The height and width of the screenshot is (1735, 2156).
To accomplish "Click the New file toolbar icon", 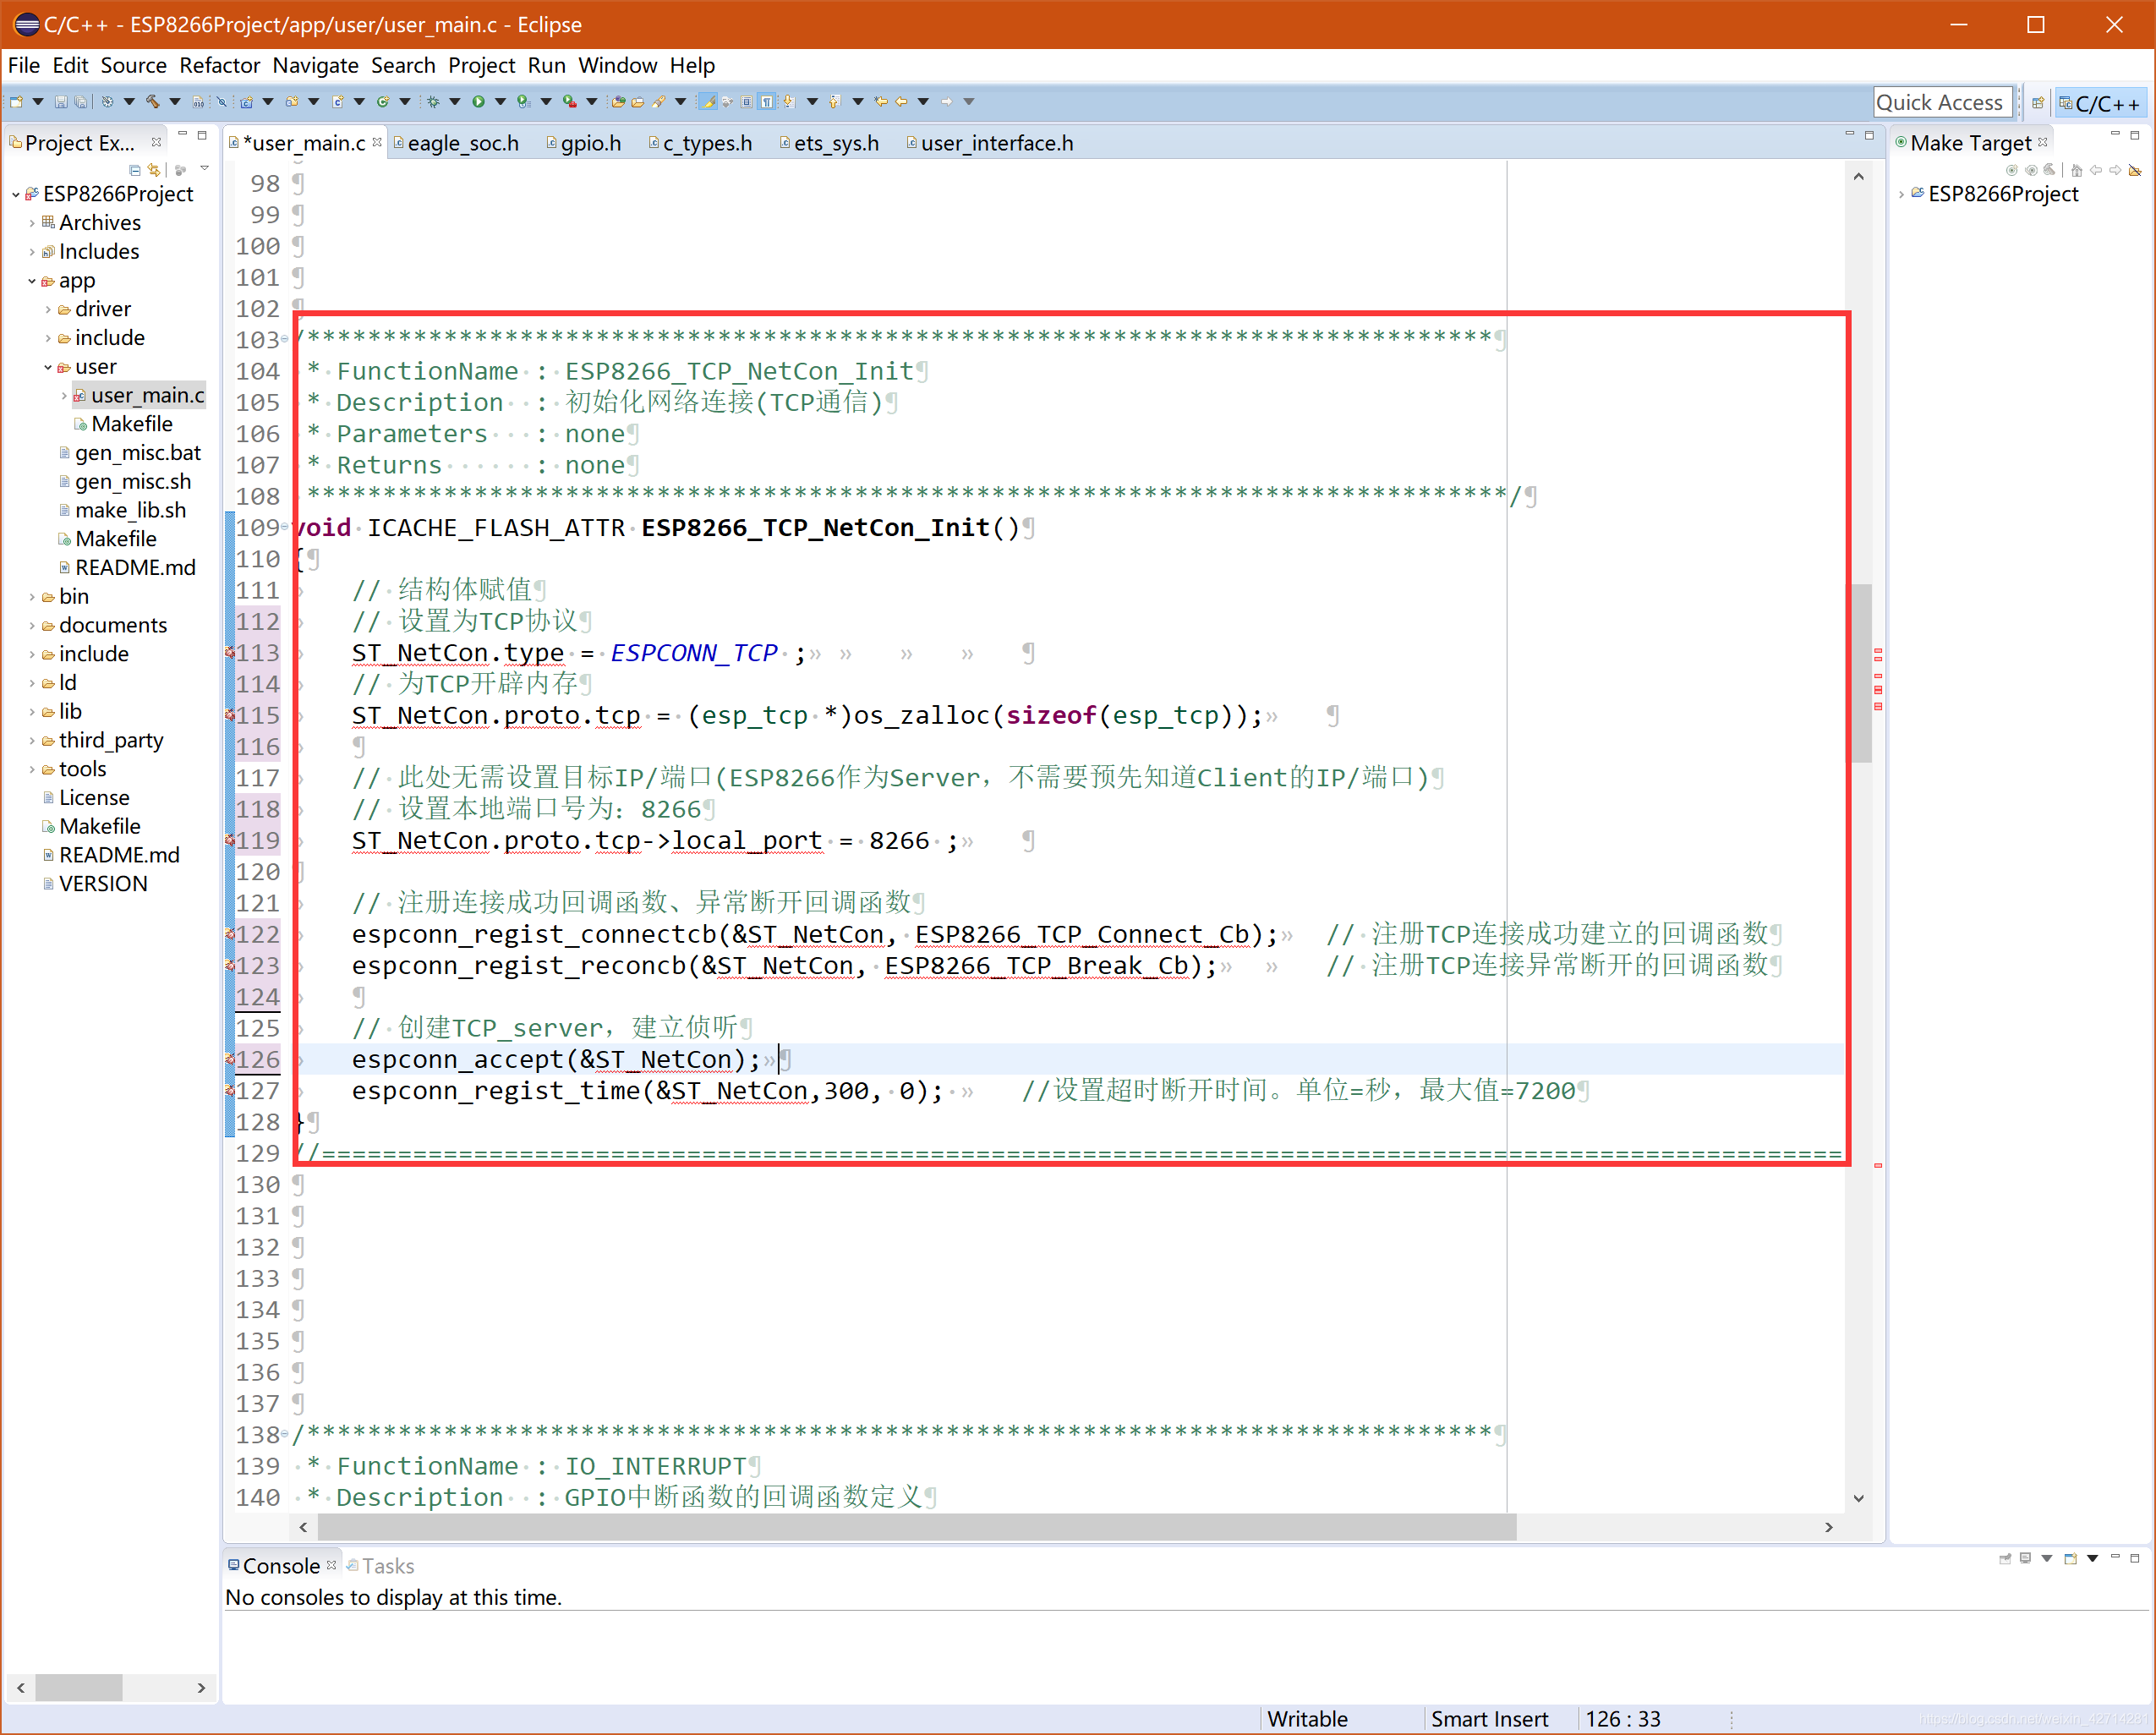I will [x=16, y=102].
